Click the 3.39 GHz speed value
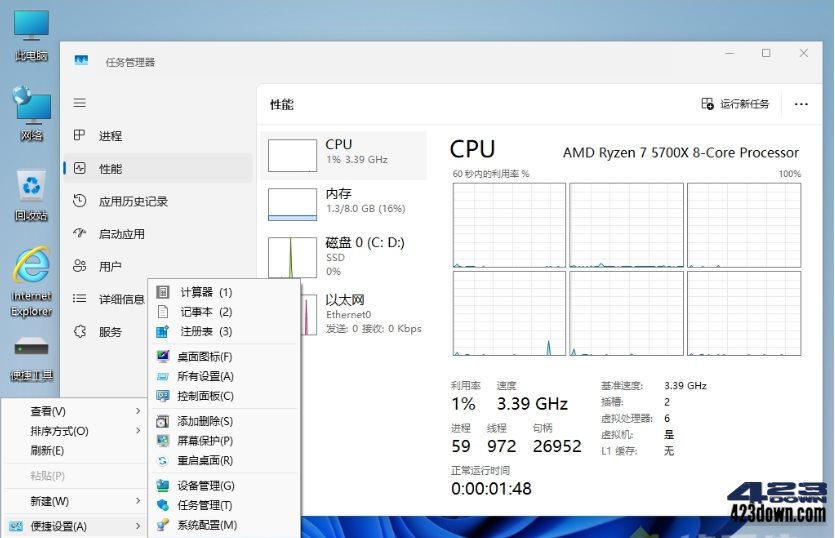The image size is (835, 538). coord(532,404)
